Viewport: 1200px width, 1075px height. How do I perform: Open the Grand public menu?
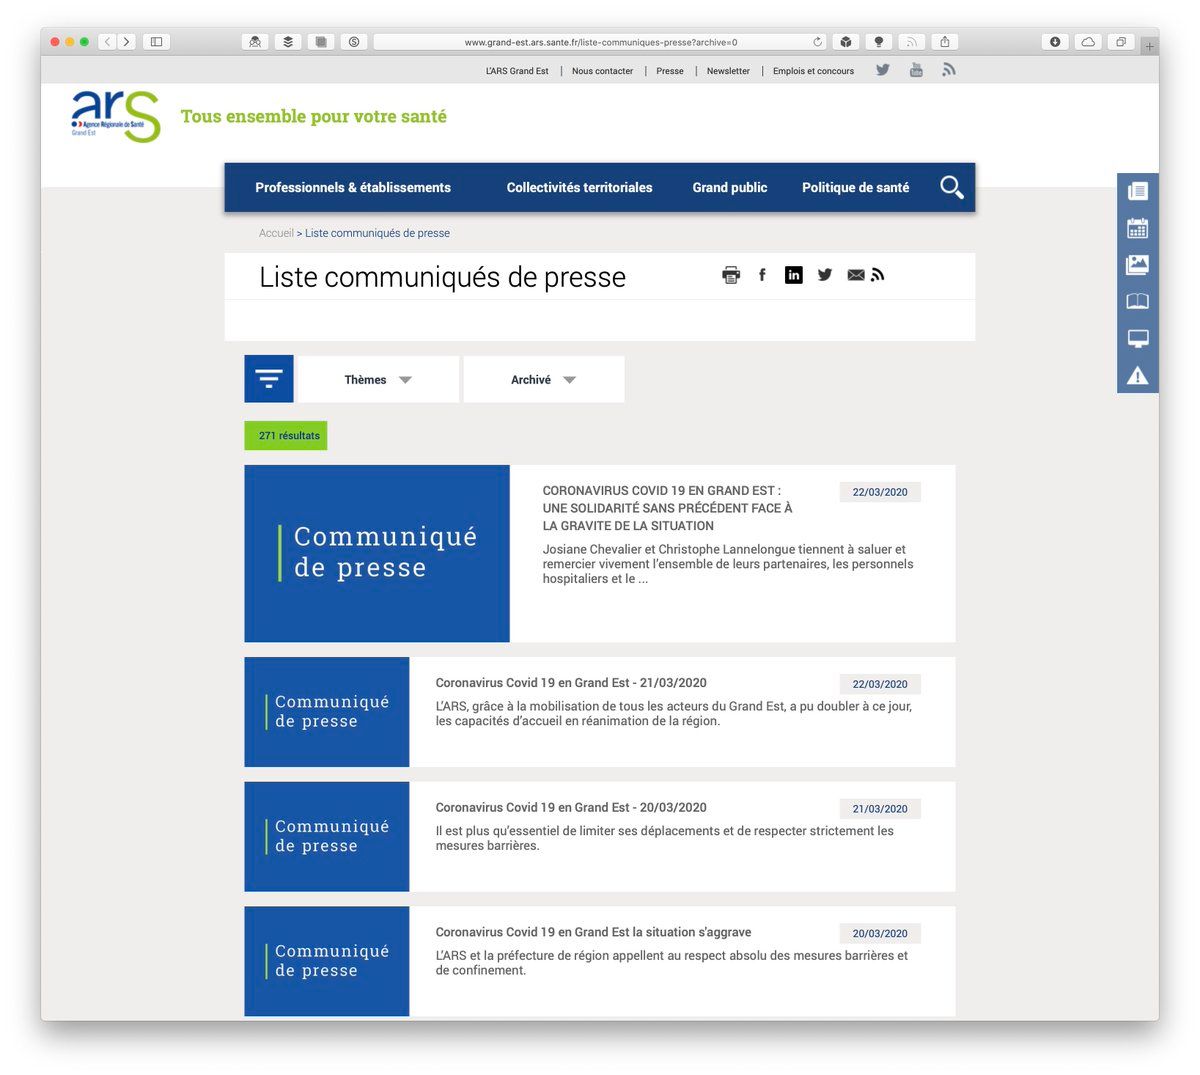click(x=730, y=187)
